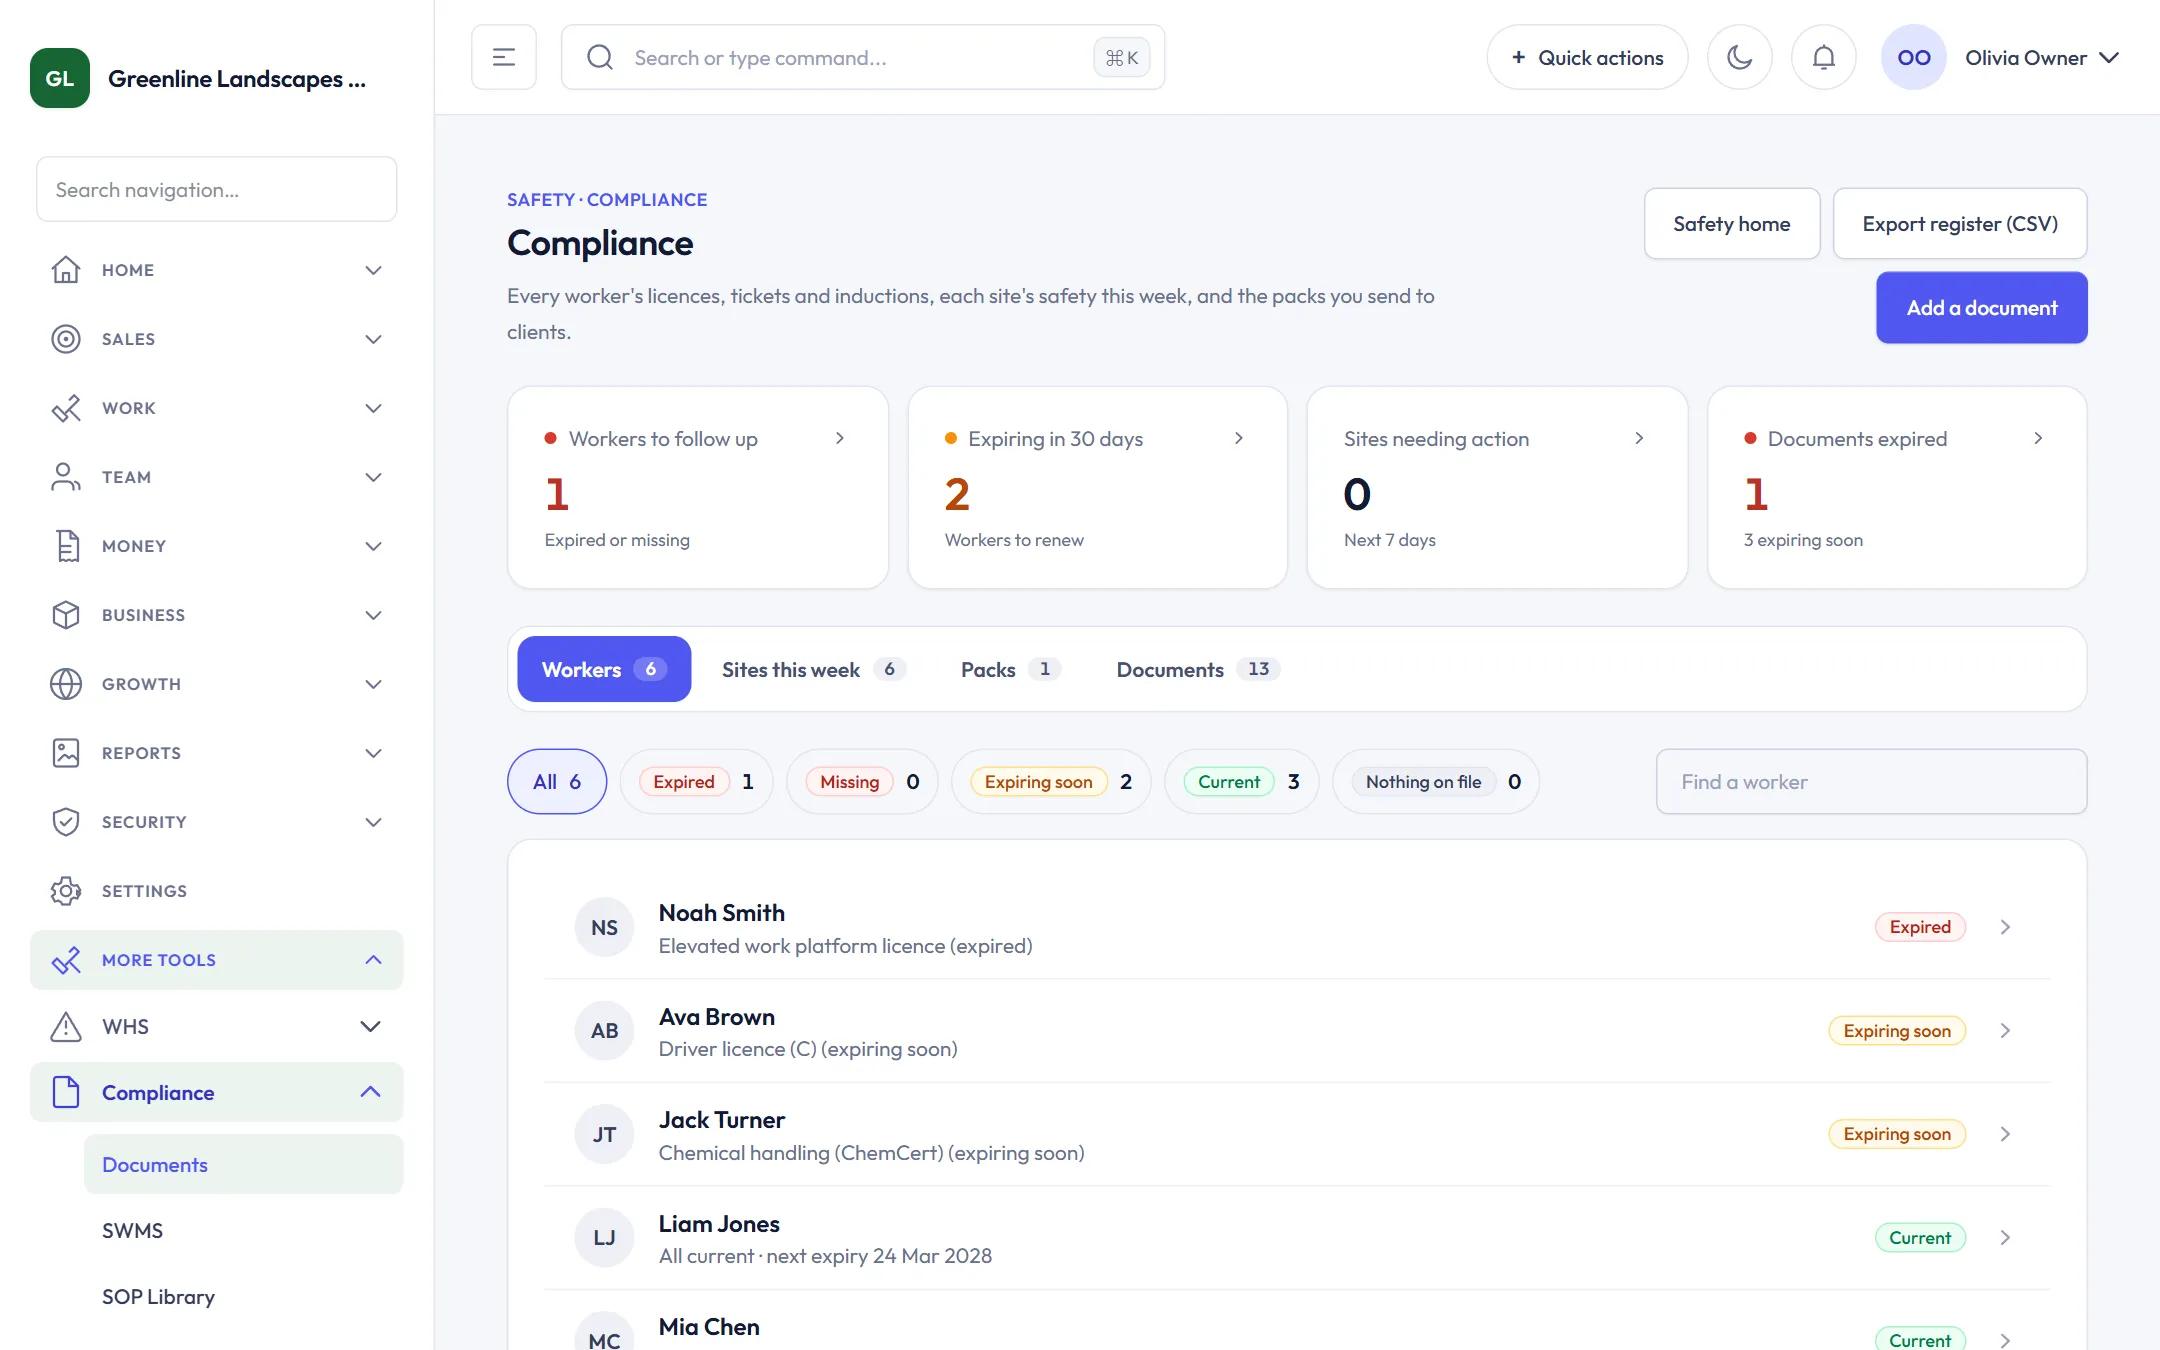
Task: Click the Money receipt icon
Action: click(x=66, y=546)
